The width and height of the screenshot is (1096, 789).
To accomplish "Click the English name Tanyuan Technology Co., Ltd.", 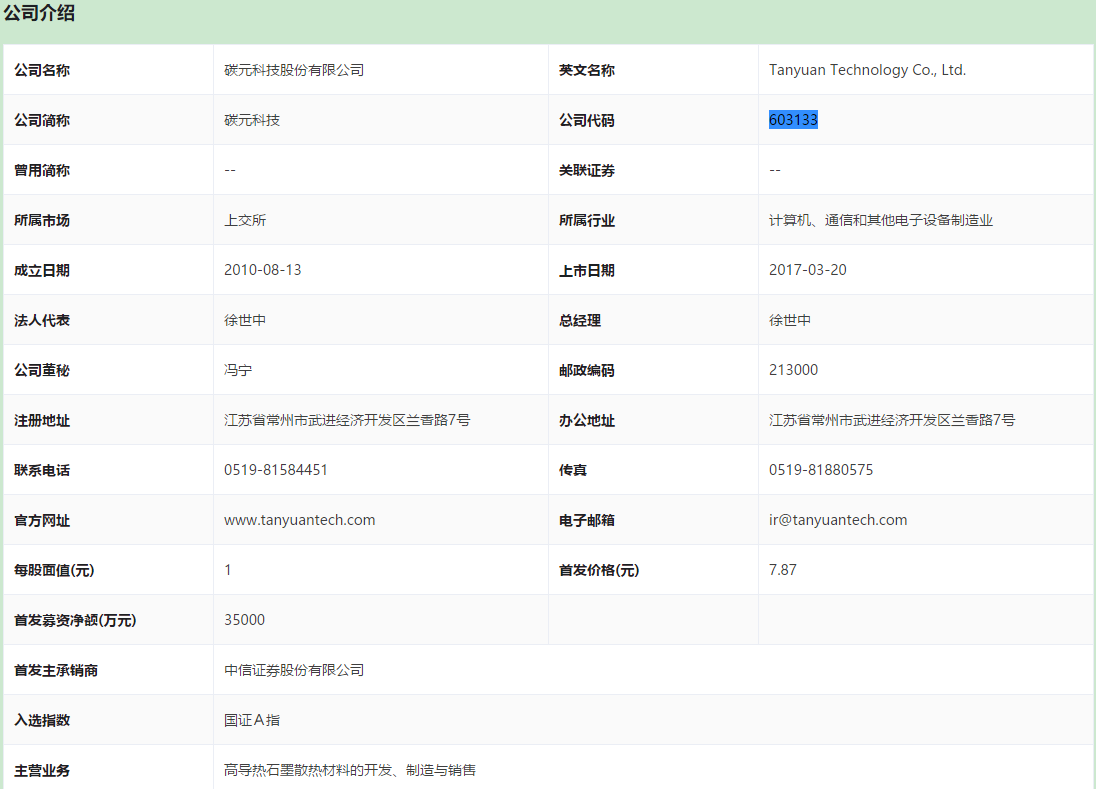I will (x=867, y=70).
